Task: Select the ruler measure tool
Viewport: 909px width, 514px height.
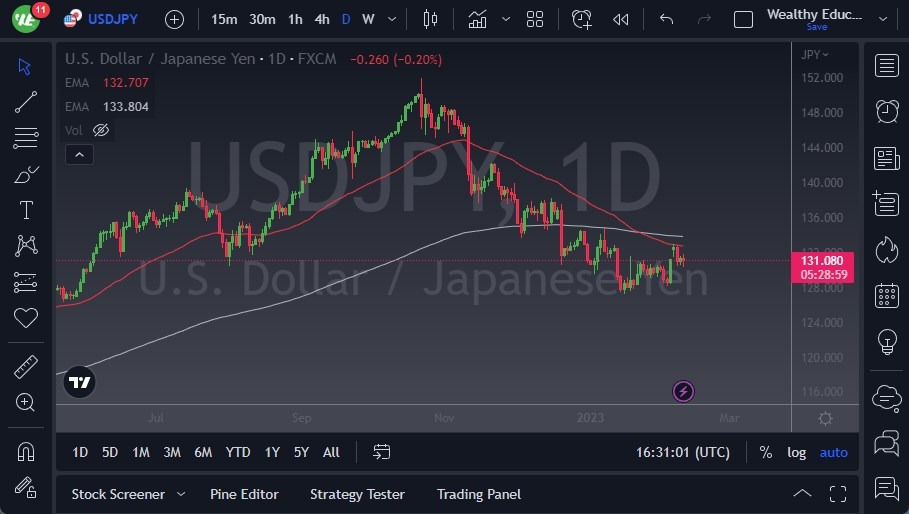Action: tap(26, 368)
